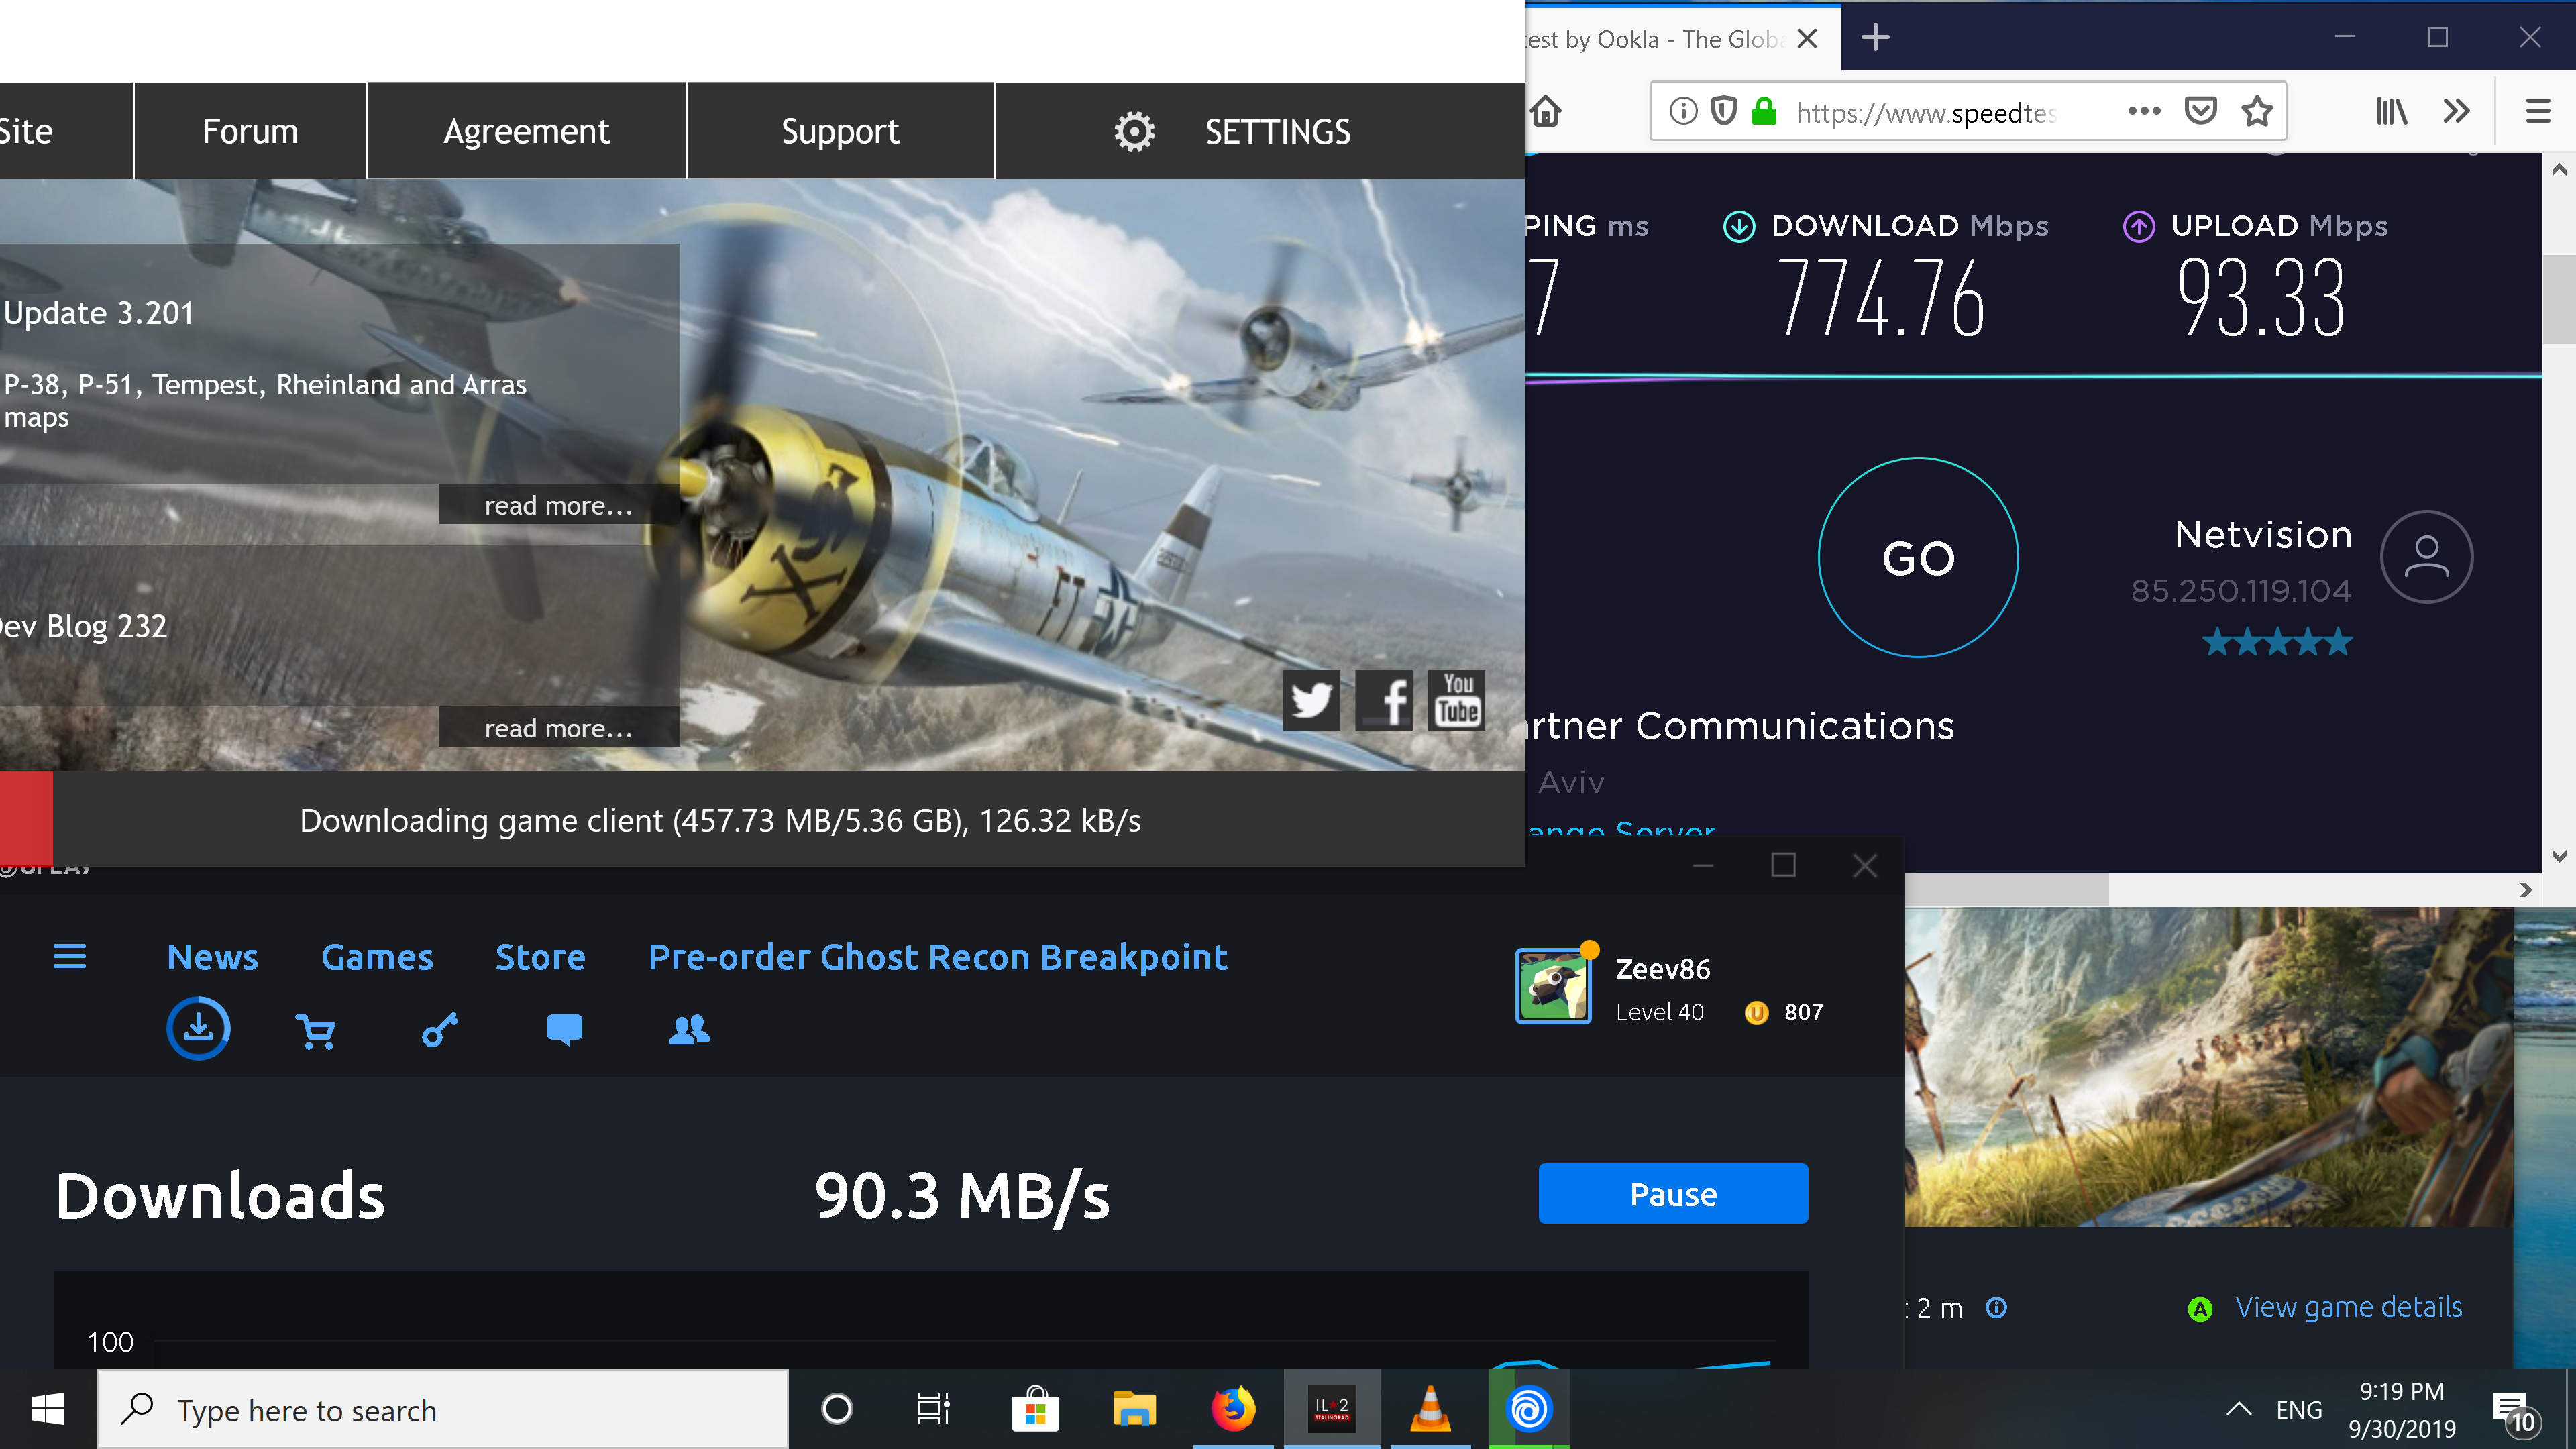The width and height of the screenshot is (2576, 1449).
Task: Open the Uplay chat bubble icon
Action: [564, 1029]
